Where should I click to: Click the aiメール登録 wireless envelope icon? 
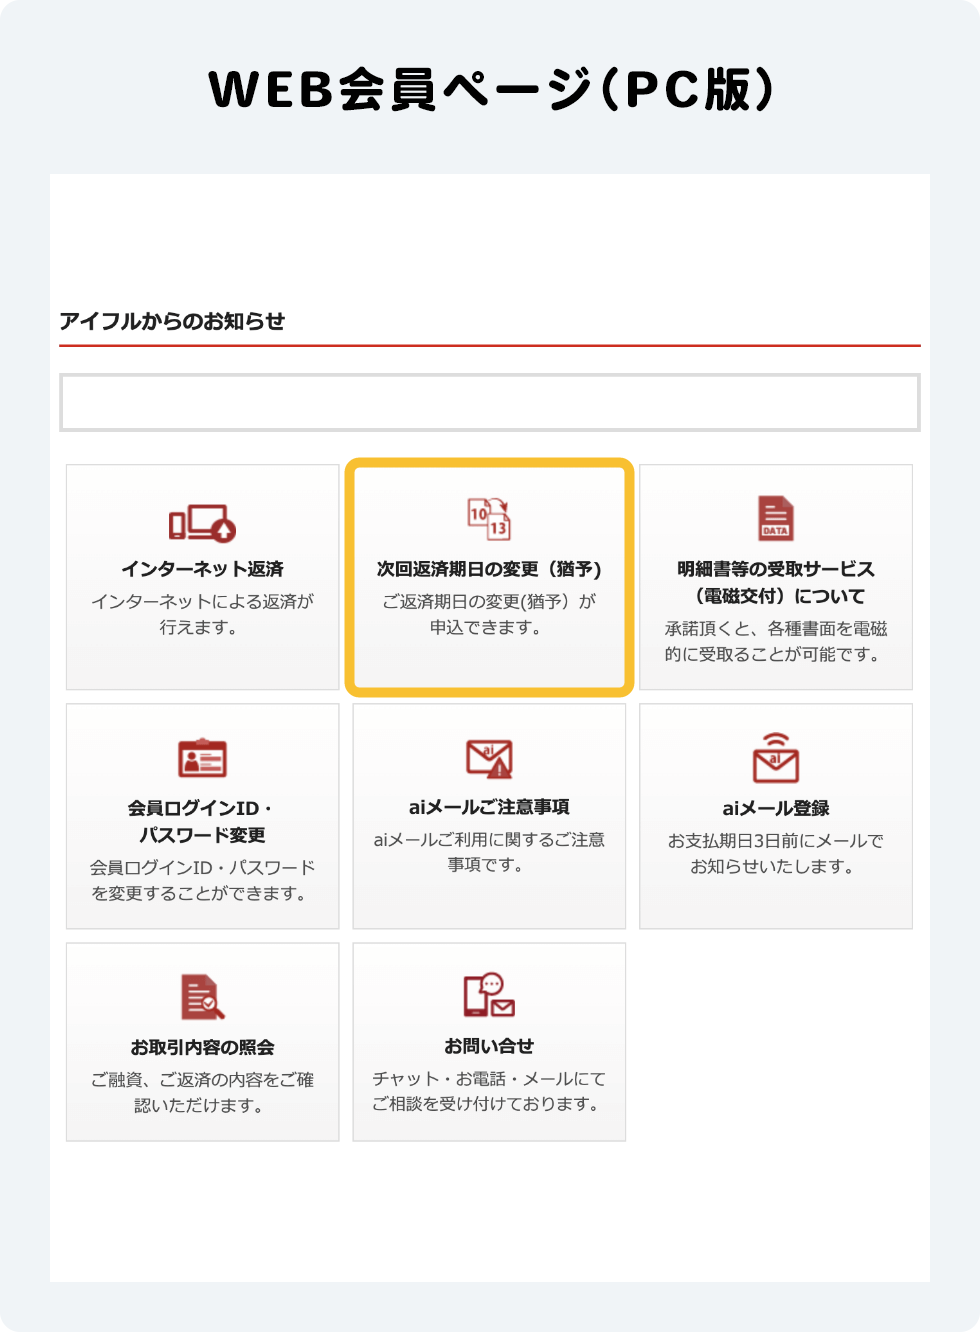tap(776, 757)
